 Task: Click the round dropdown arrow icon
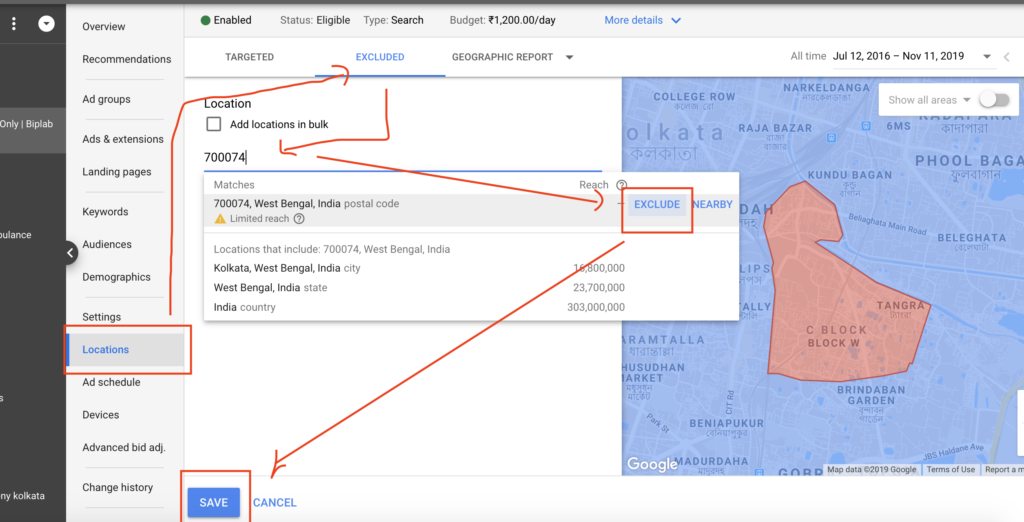46,24
